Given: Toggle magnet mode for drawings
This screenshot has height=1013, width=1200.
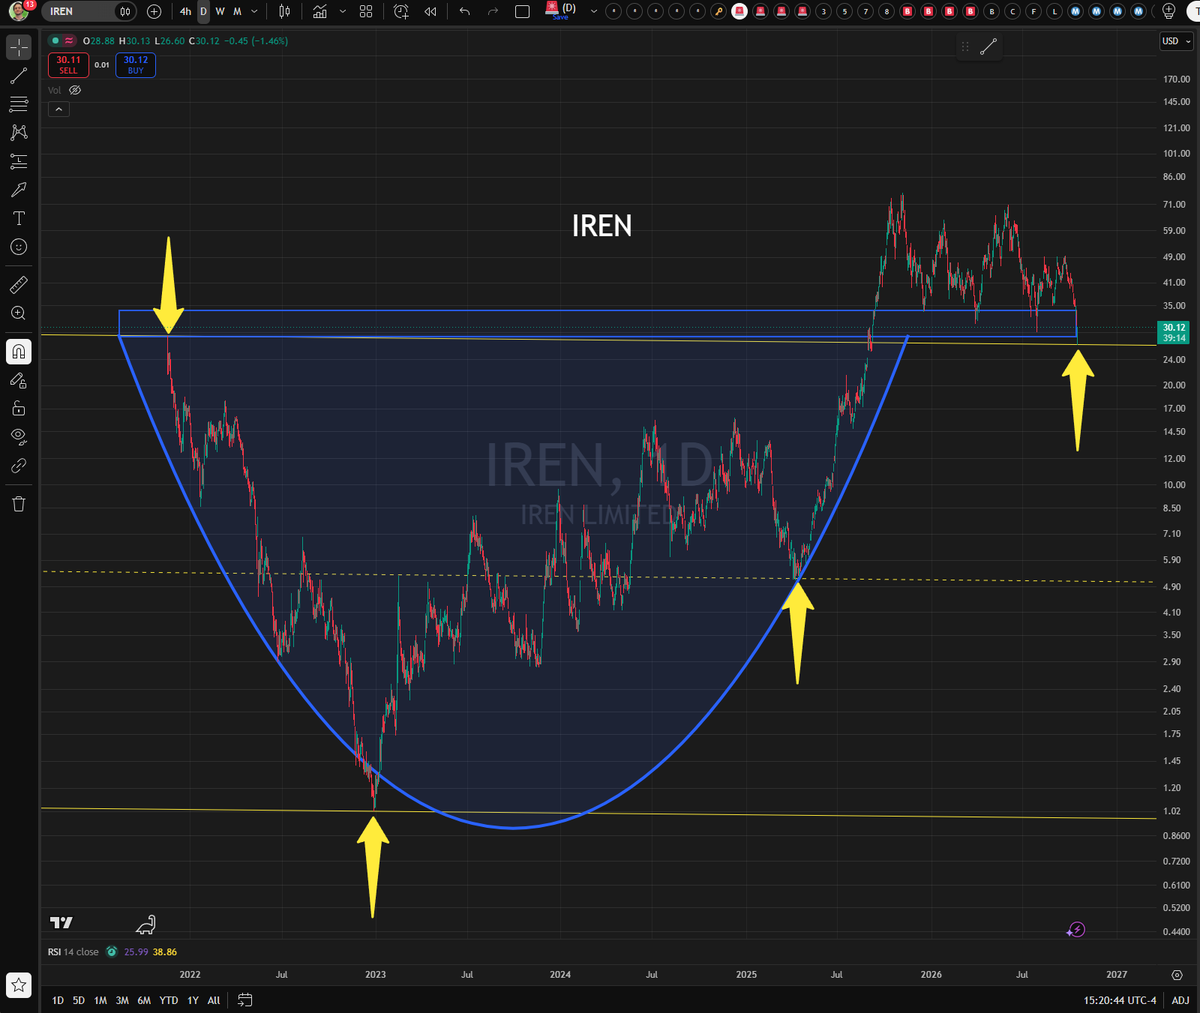Looking at the screenshot, I should click(x=19, y=352).
